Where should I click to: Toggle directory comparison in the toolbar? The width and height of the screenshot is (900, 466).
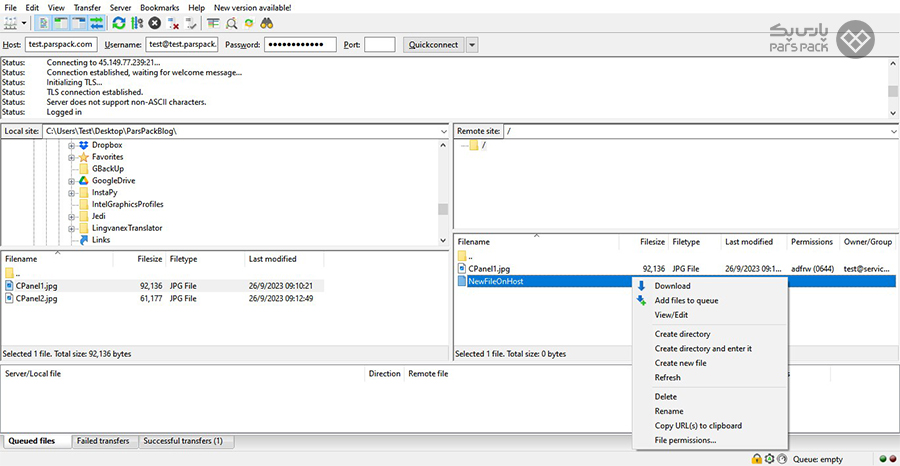pos(231,24)
